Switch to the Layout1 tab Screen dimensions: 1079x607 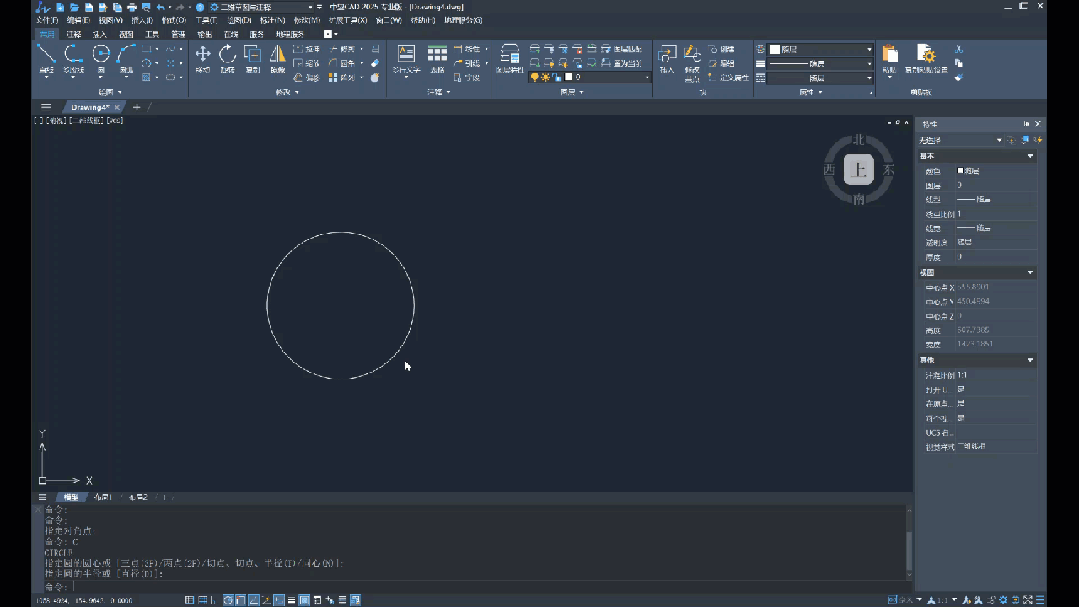102,497
